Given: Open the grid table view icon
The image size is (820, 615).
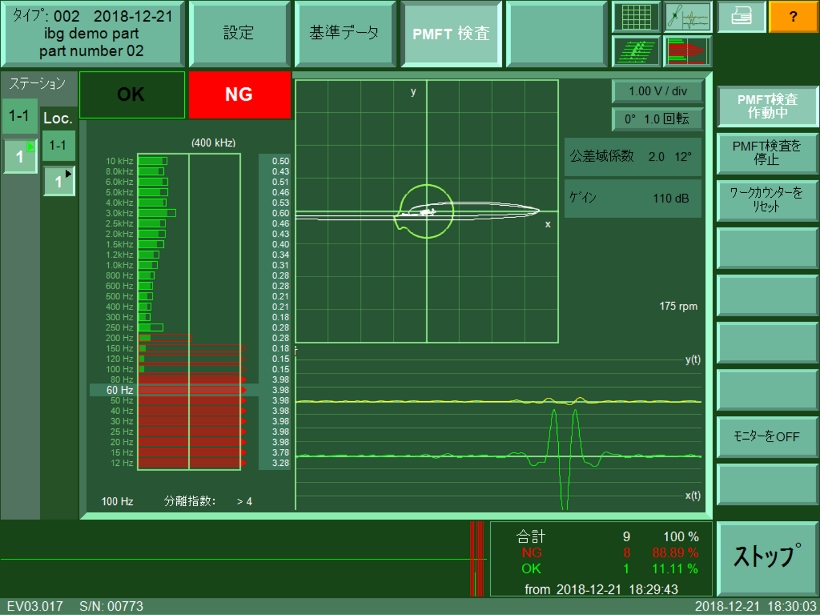Looking at the screenshot, I should point(637,17).
